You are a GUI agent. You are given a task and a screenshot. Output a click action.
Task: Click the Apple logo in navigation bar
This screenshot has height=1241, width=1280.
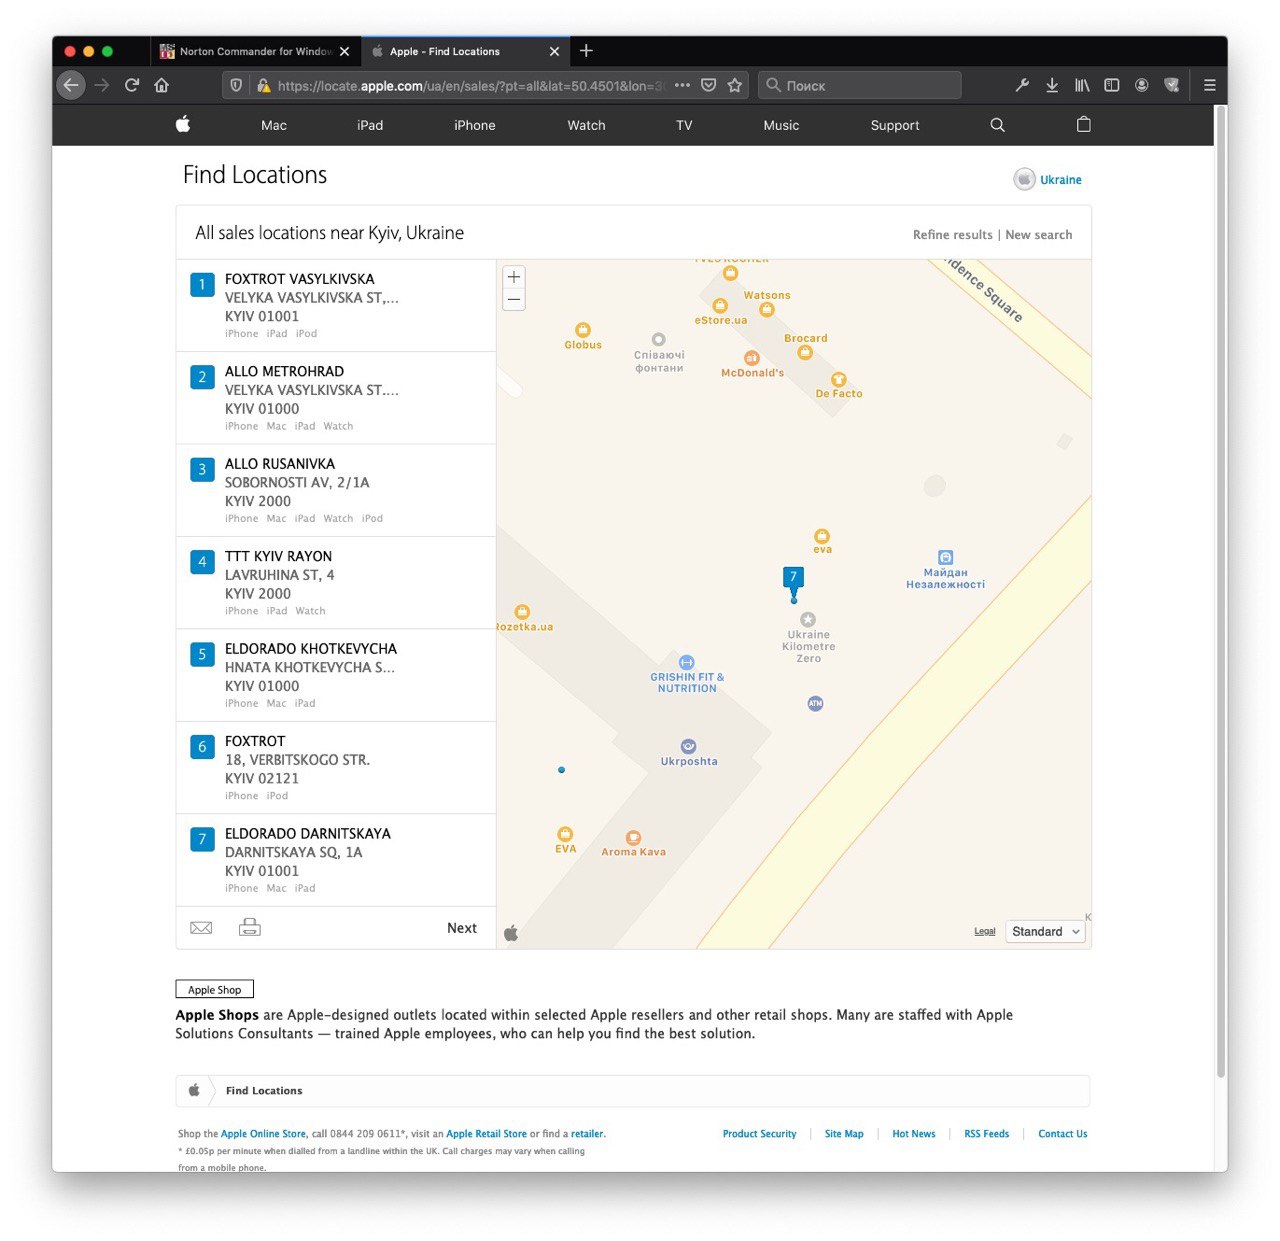[183, 125]
